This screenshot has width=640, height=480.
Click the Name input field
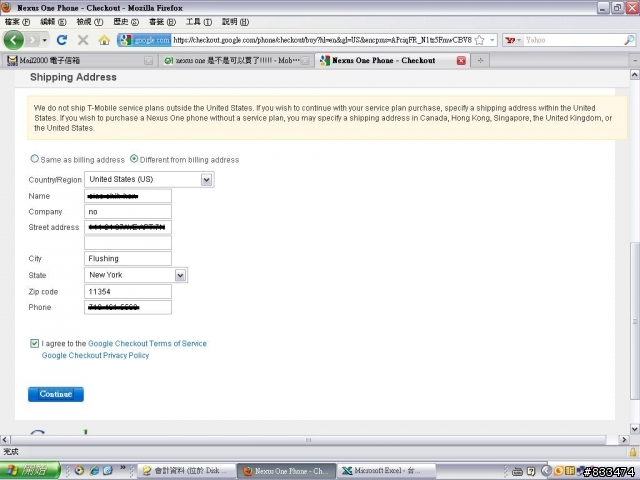pos(128,196)
